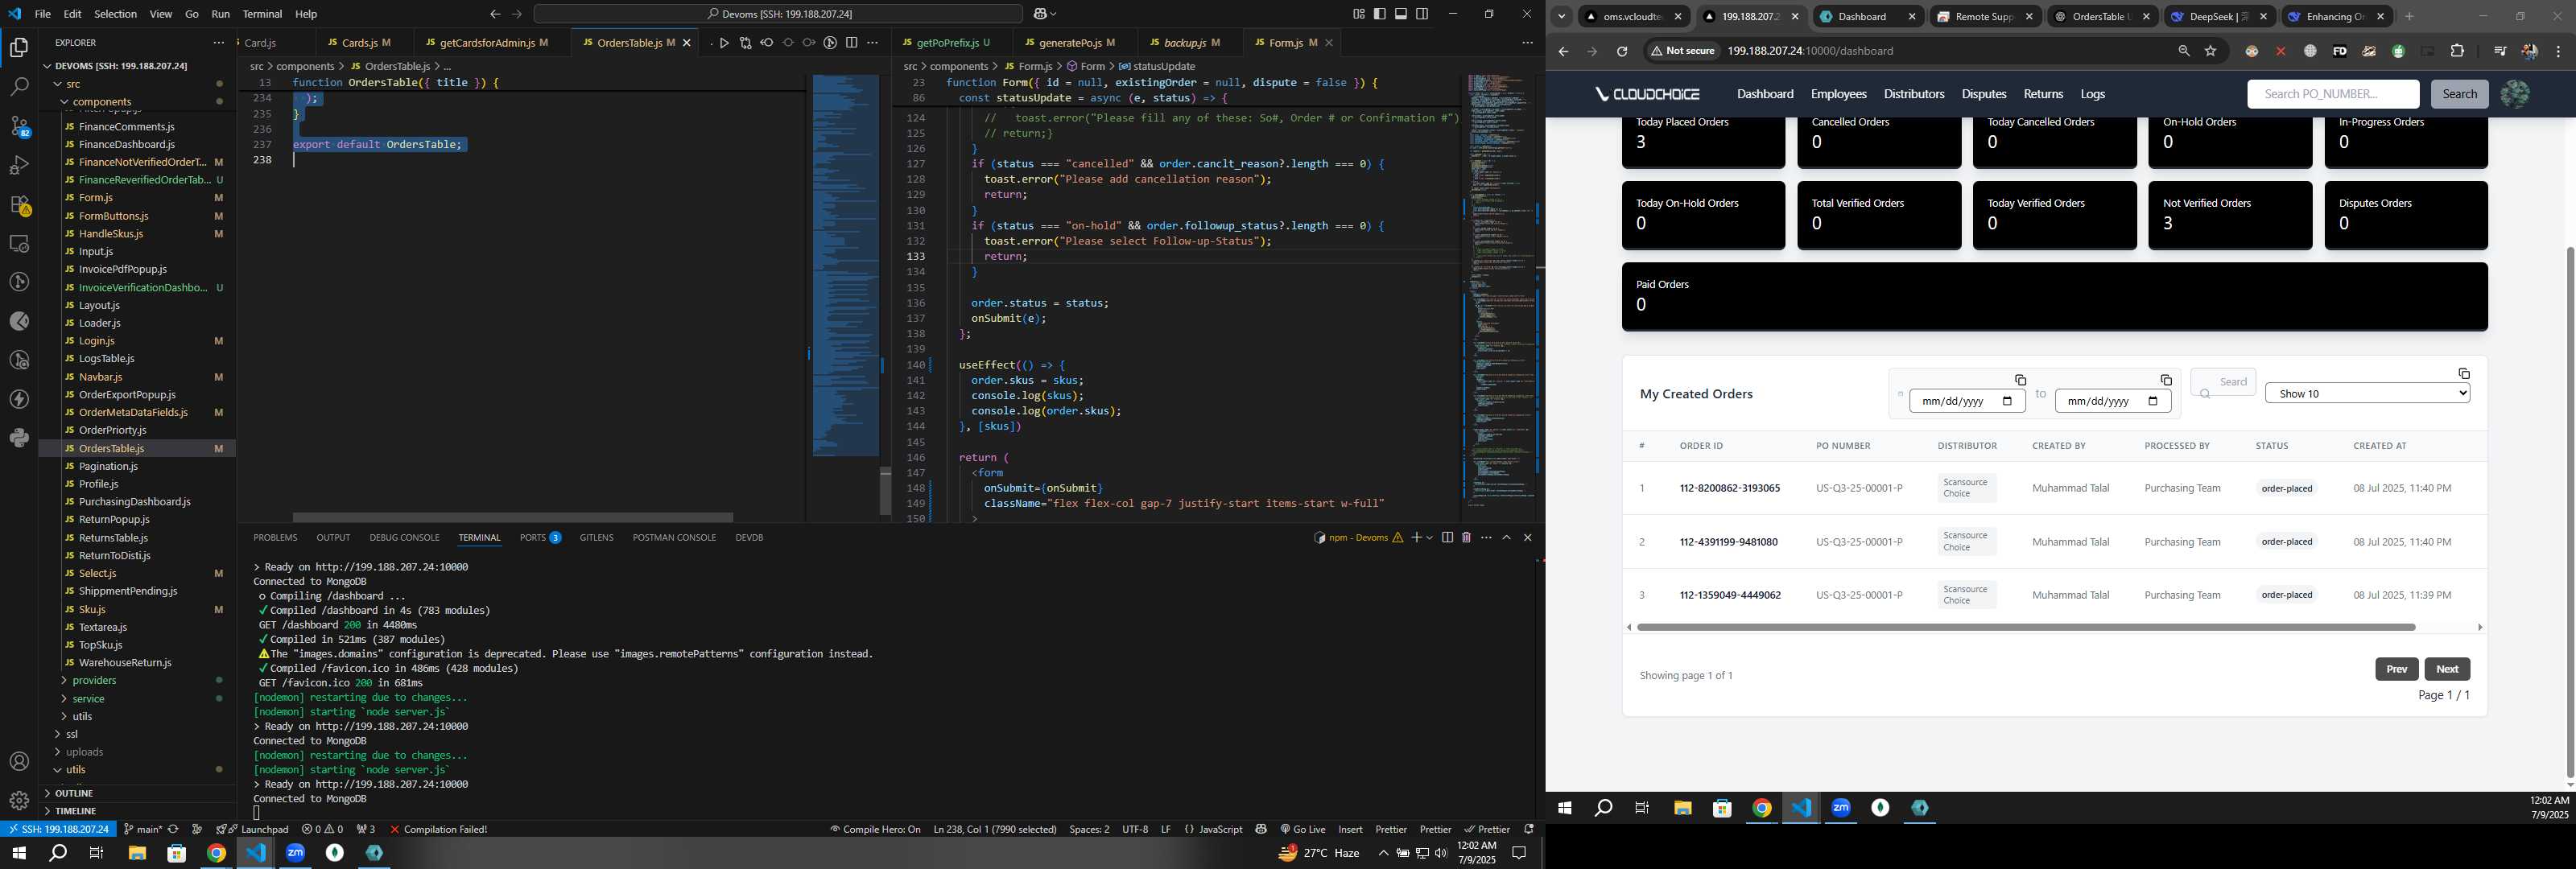Focus the Search PO_NUMBER input field

click(x=2332, y=94)
